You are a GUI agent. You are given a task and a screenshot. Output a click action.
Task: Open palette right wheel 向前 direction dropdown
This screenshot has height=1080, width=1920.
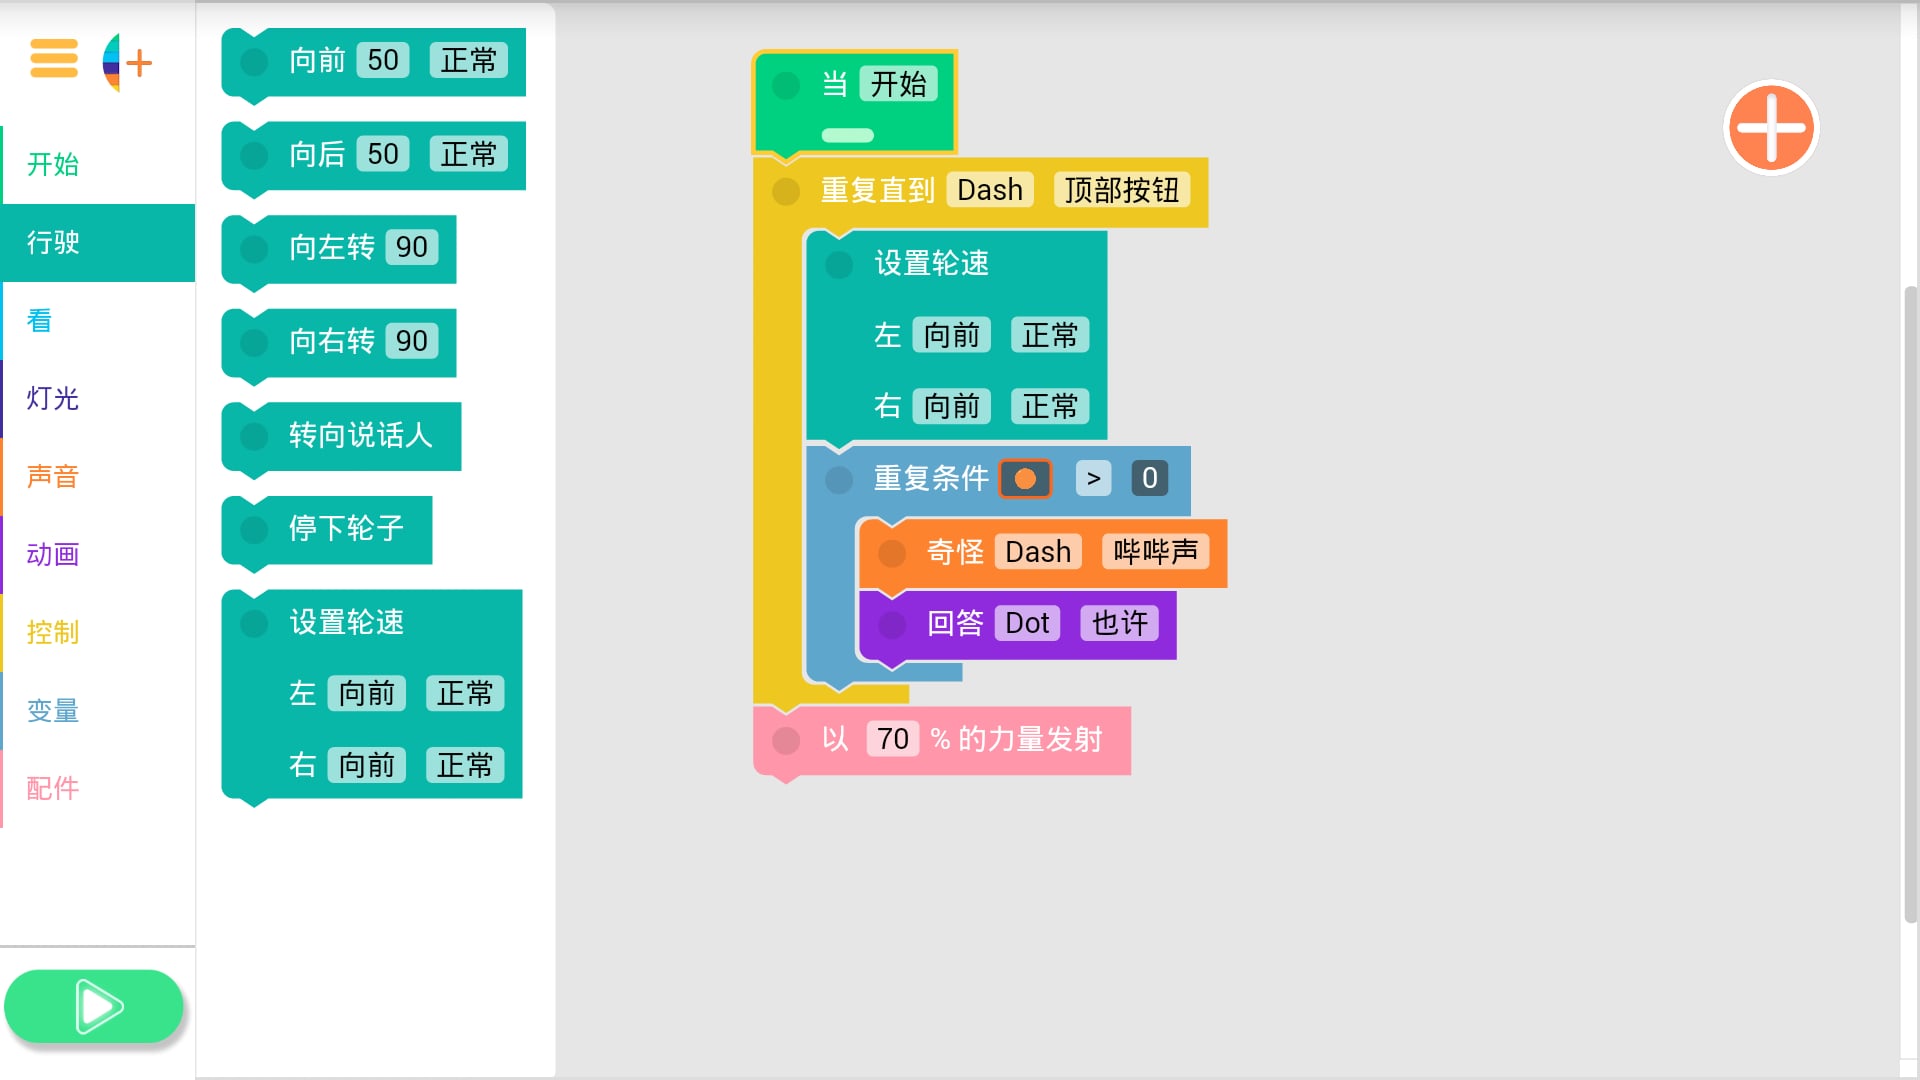pos(366,765)
